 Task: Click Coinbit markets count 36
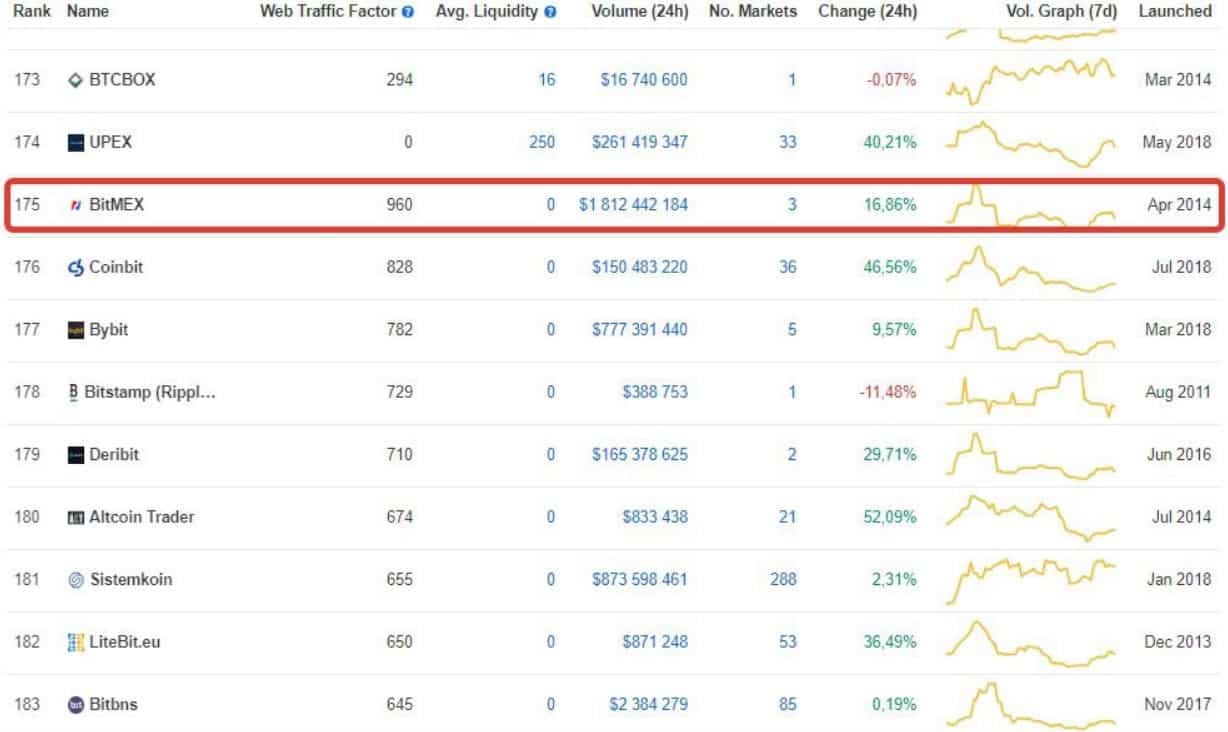click(787, 267)
